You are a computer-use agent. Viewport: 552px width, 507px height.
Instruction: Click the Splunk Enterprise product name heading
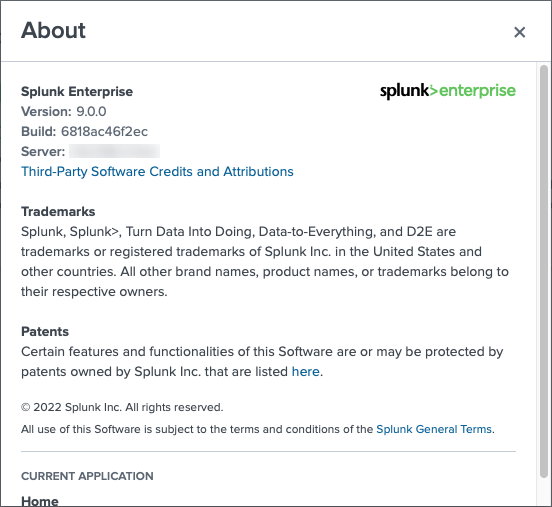77,92
